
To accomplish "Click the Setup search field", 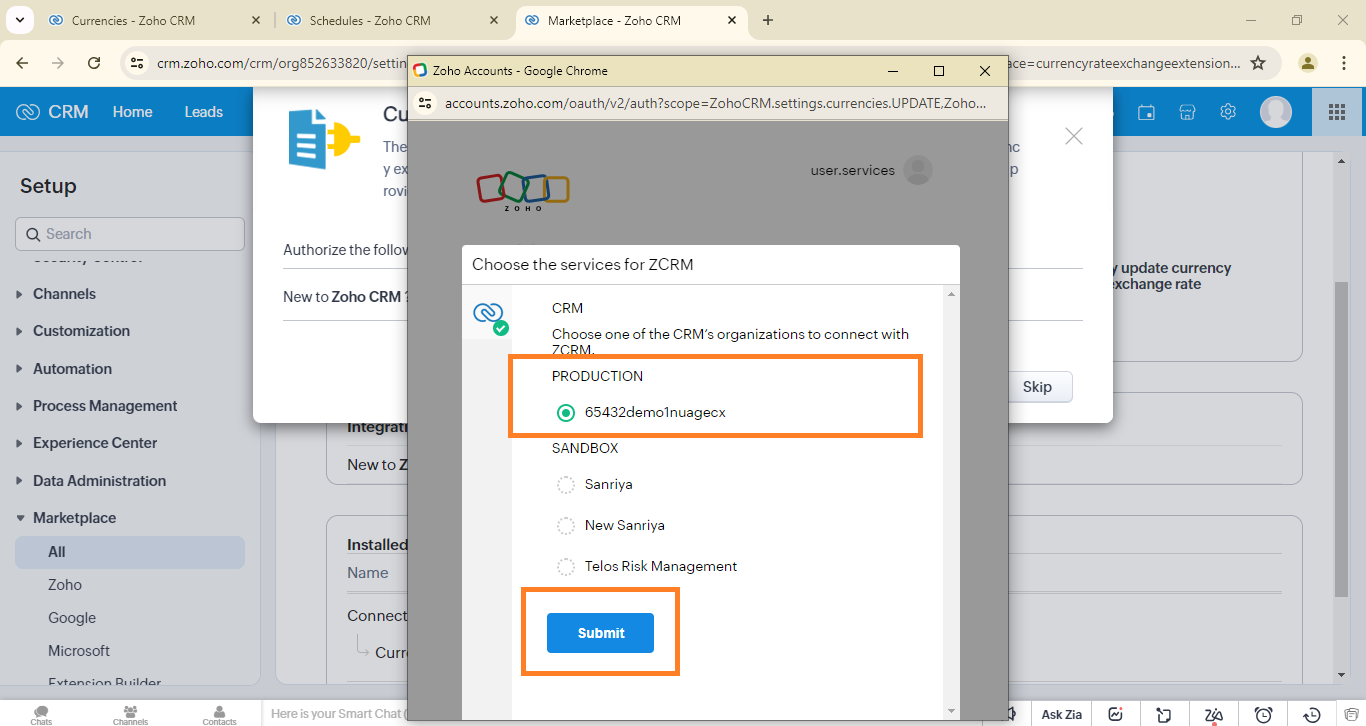I will [130, 234].
